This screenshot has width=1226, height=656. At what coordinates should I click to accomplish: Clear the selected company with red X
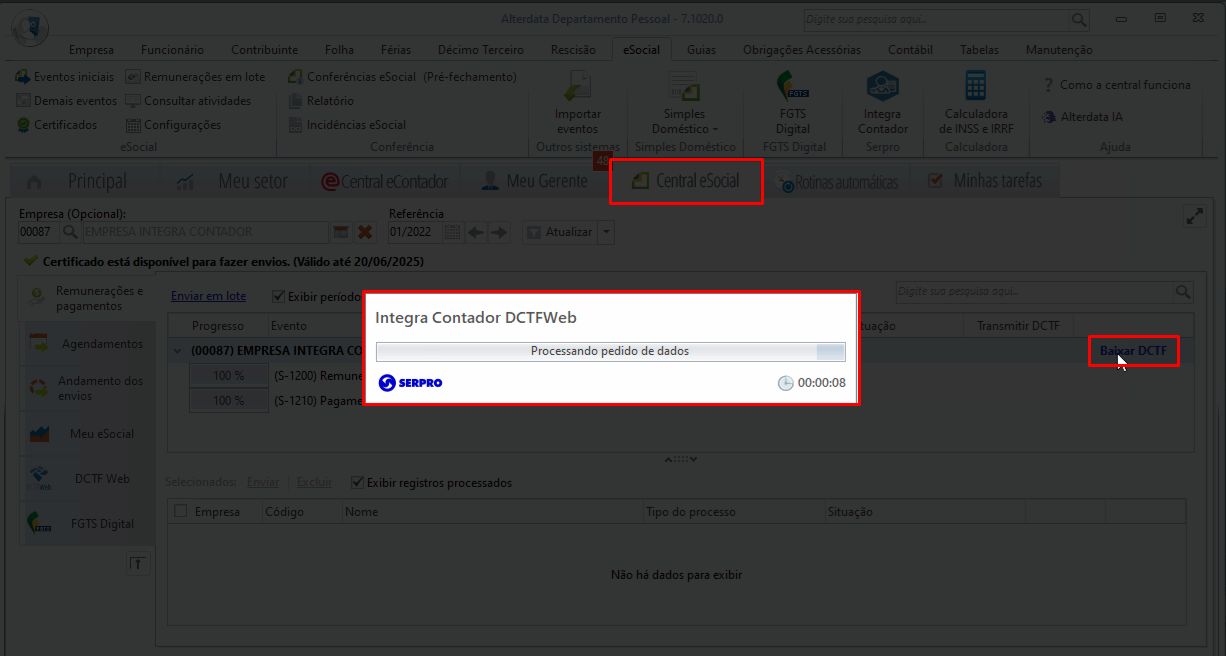pyautogui.click(x=365, y=232)
